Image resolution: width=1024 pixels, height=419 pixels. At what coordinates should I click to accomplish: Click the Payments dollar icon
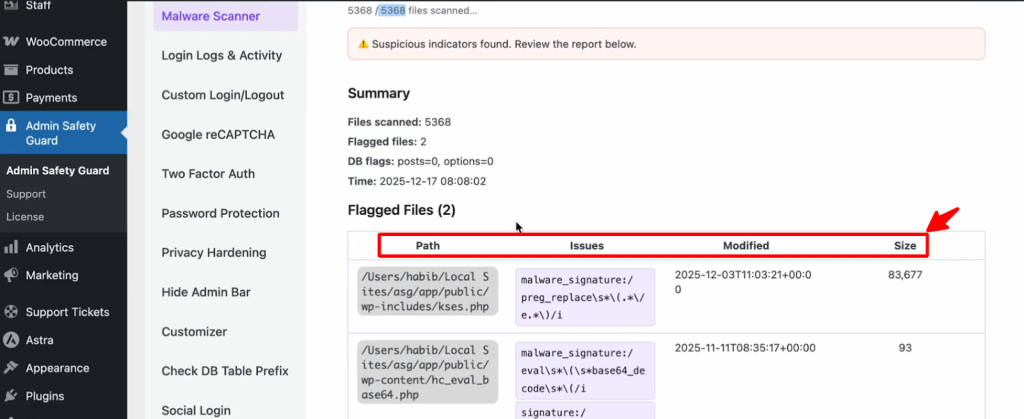click(x=11, y=98)
